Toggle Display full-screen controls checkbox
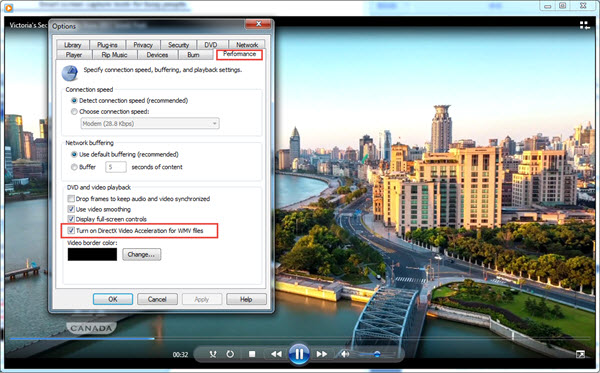 point(71,219)
